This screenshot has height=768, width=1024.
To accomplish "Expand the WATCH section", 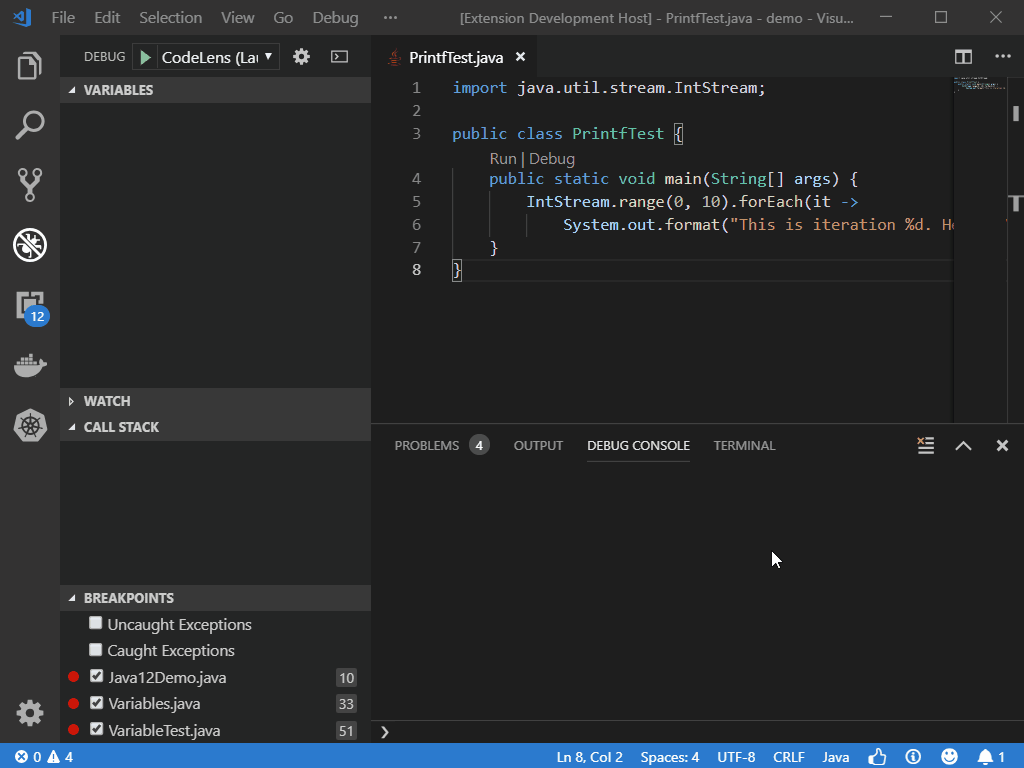I will [x=216, y=401].
